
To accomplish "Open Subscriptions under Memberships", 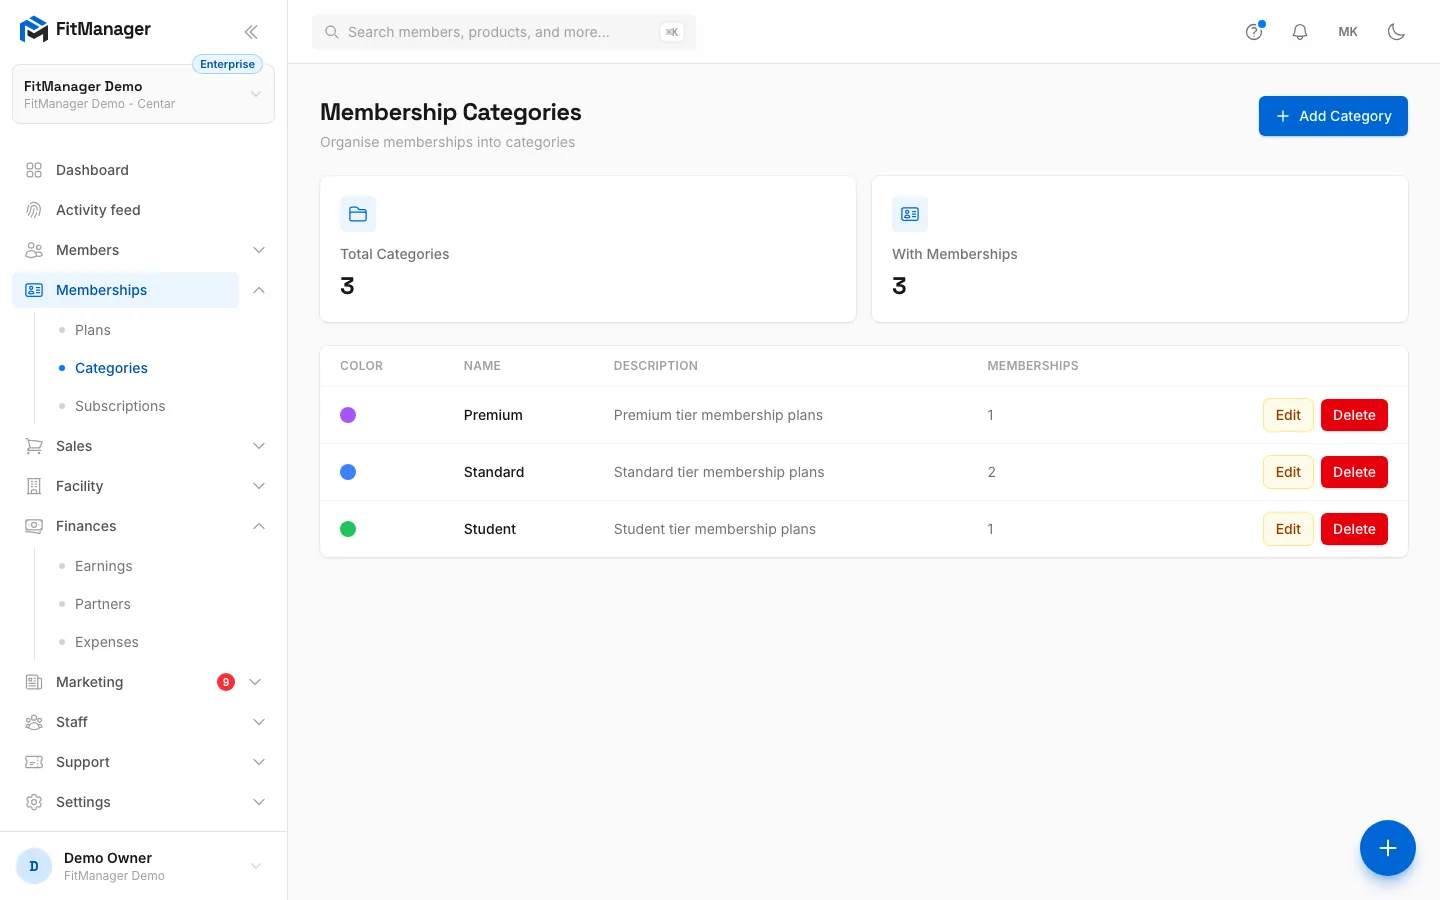I will click(120, 406).
